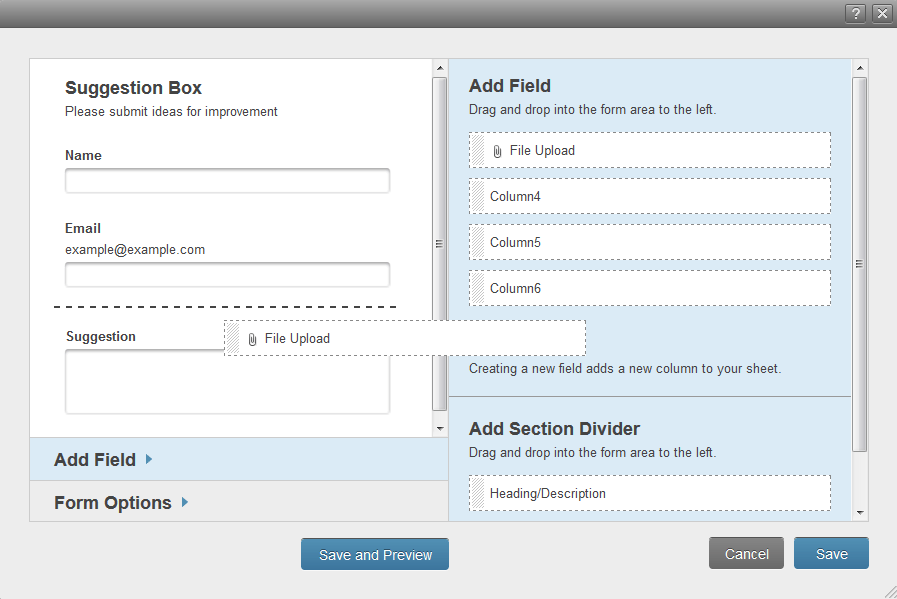Click the Save and Preview button
The height and width of the screenshot is (599, 897).
375,554
